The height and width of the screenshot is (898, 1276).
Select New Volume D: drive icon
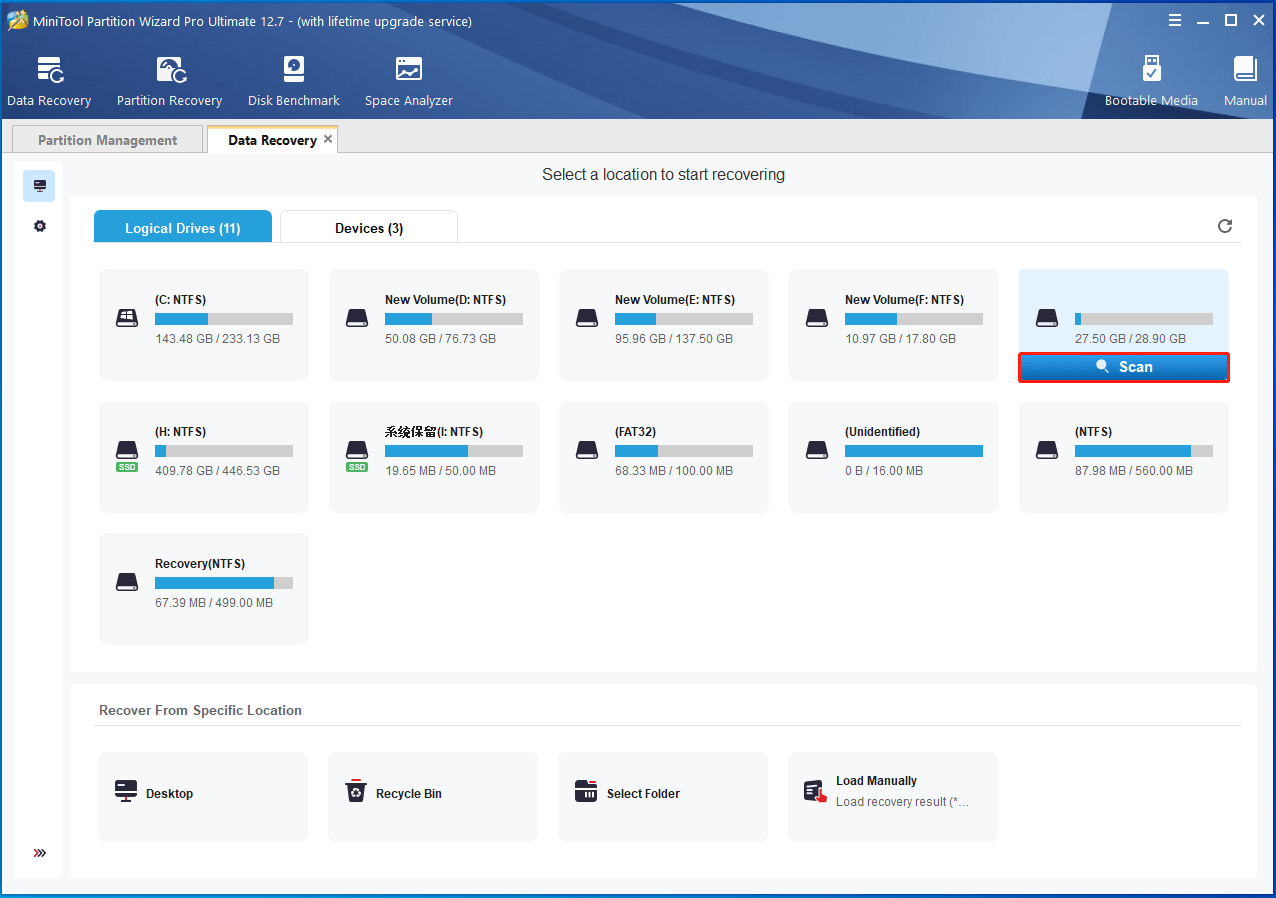point(357,318)
